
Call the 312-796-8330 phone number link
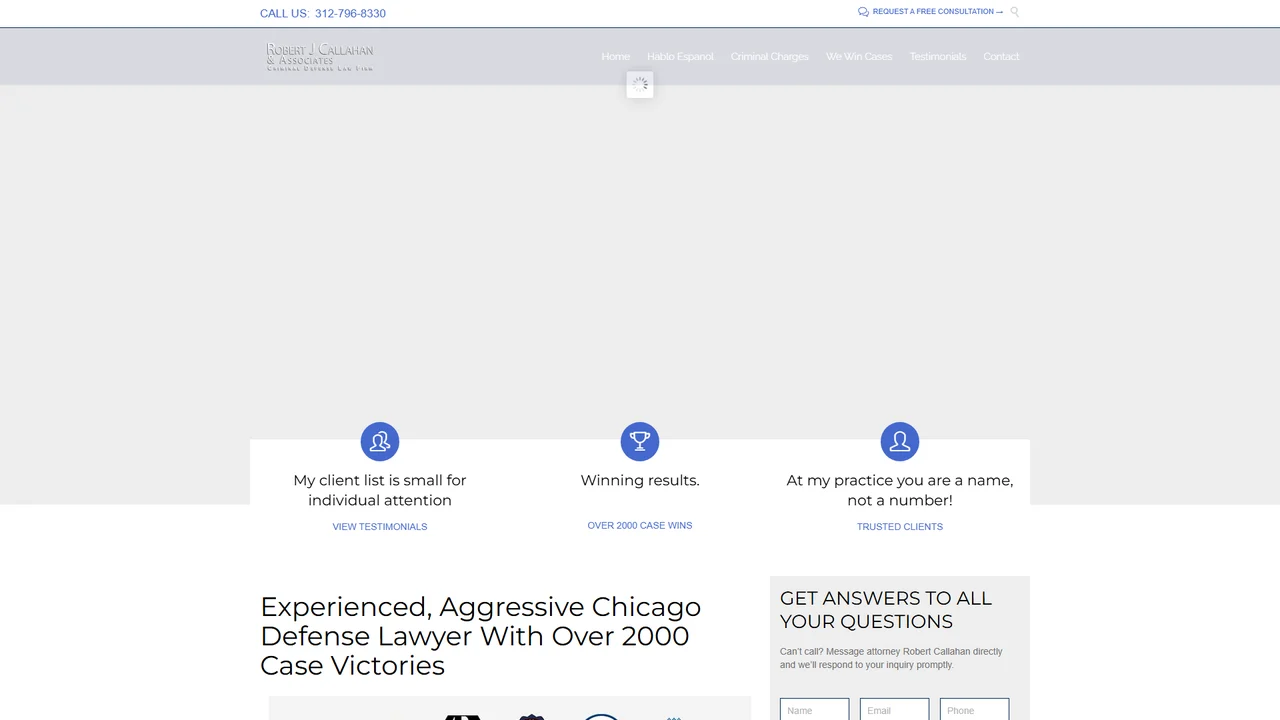point(350,14)
